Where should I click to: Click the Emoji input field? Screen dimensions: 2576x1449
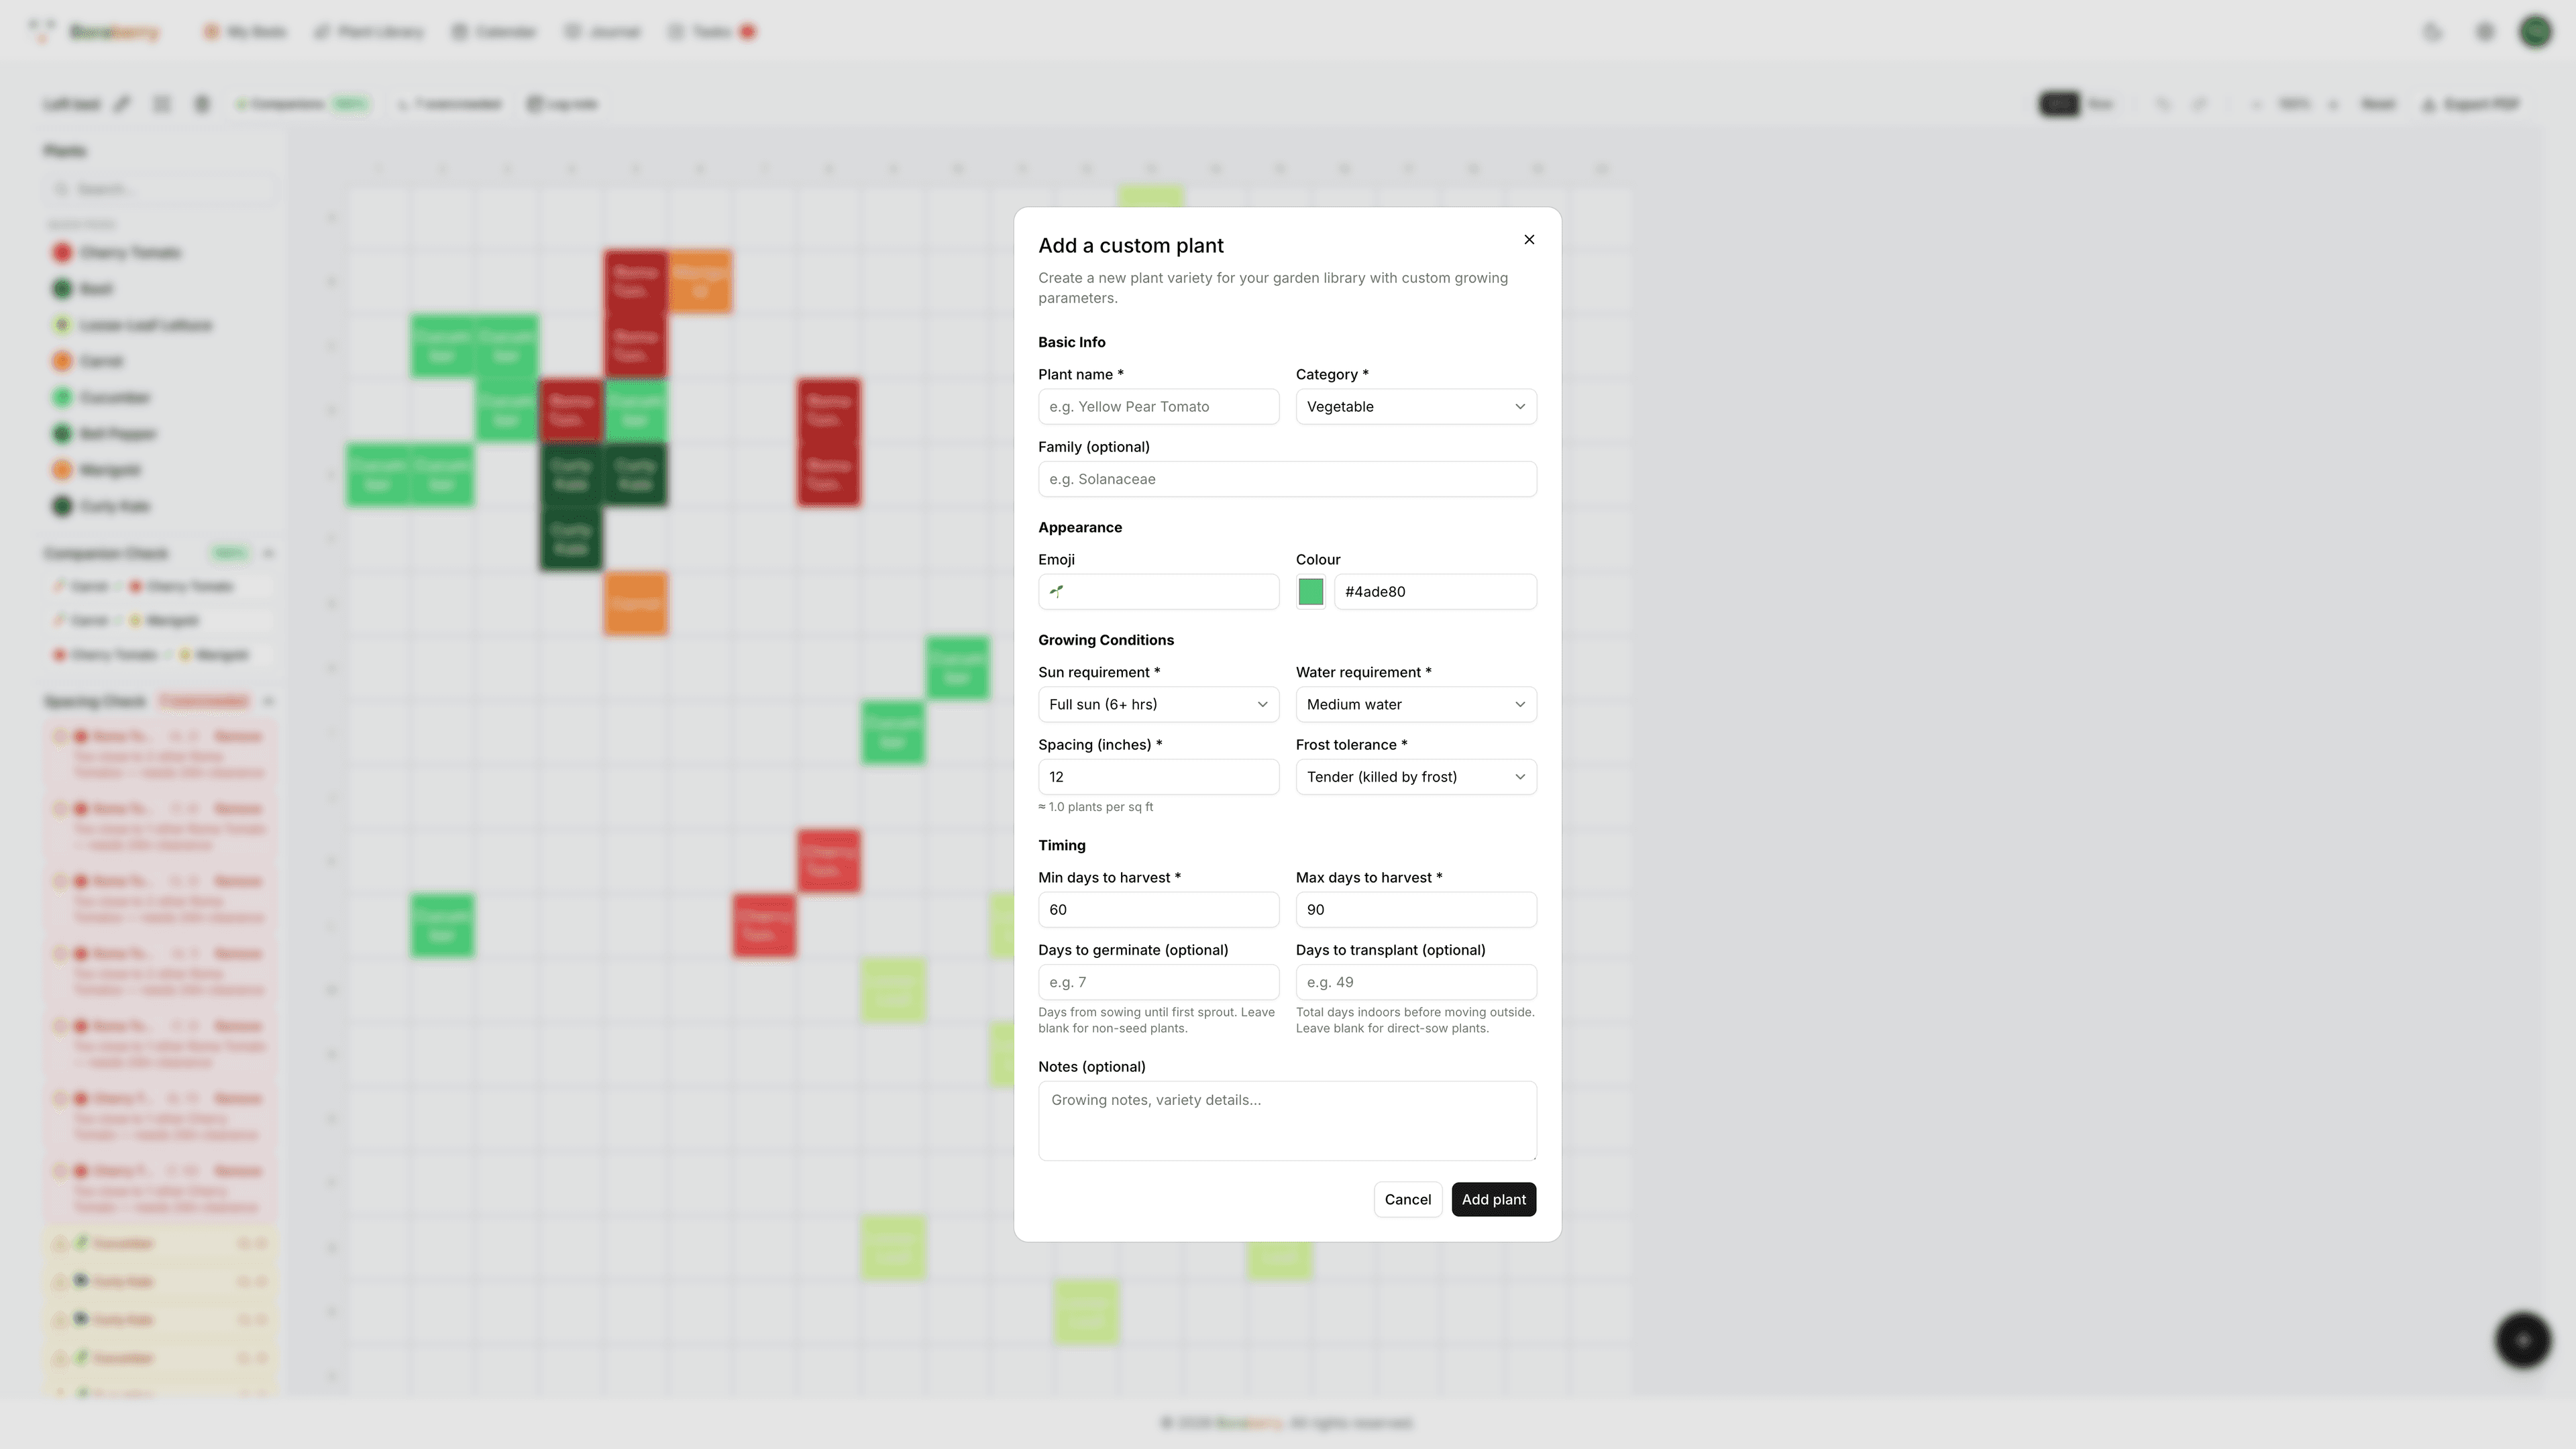pyautogui.click(x=1158, y=591)
